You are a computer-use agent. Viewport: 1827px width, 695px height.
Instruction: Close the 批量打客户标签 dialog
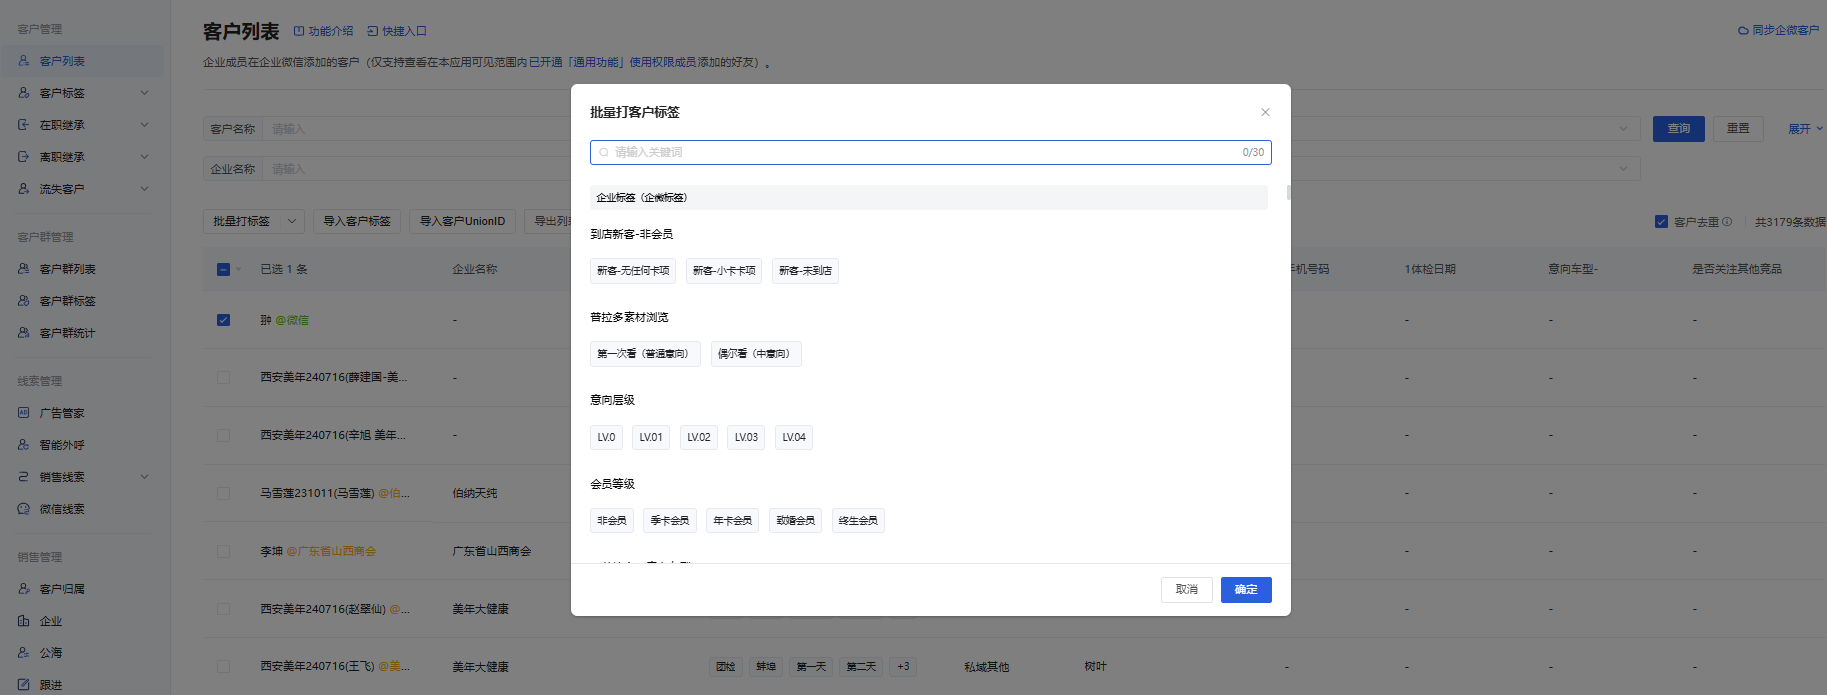1265,112
